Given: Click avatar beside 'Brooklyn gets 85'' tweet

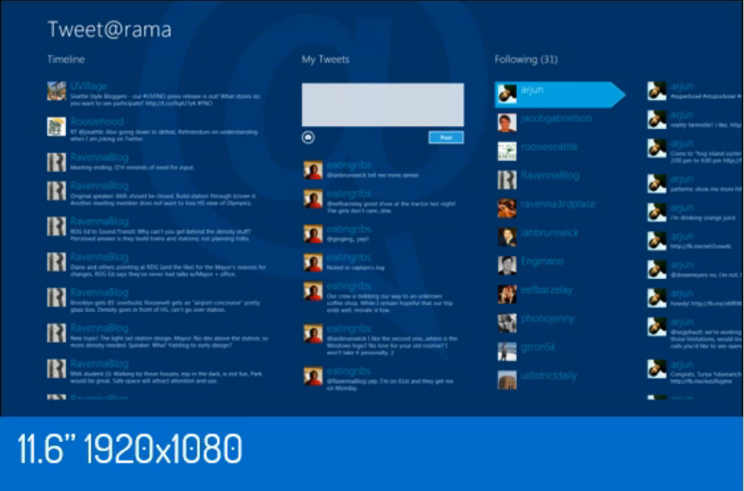Looking at the screenshot, I should [x=56, y=297].
